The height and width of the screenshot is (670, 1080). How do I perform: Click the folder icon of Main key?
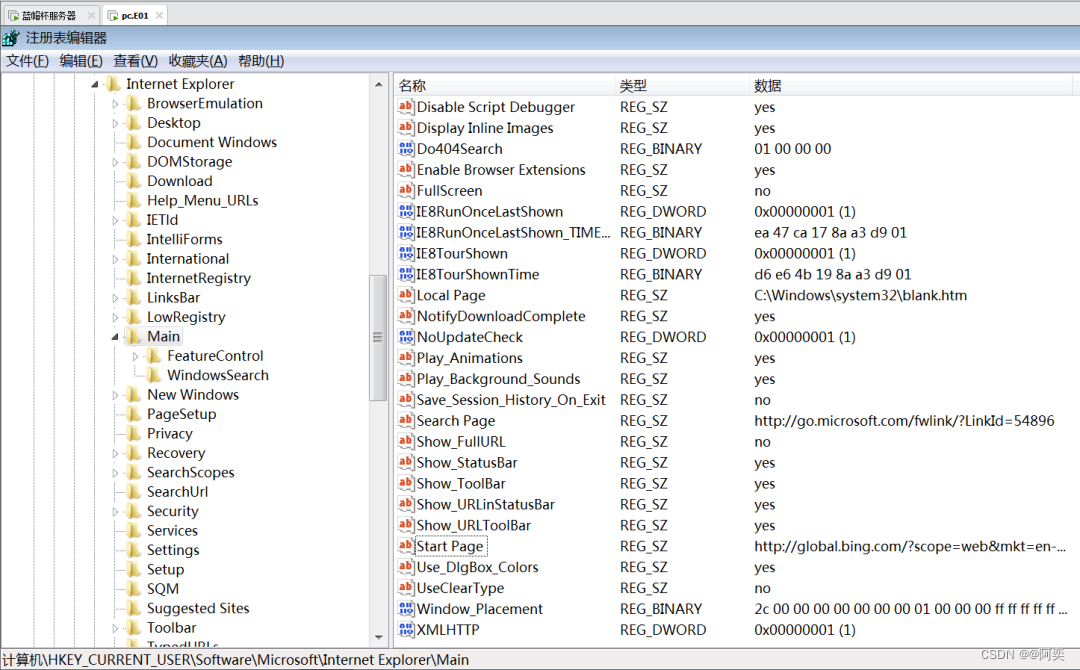click(134, 337)
